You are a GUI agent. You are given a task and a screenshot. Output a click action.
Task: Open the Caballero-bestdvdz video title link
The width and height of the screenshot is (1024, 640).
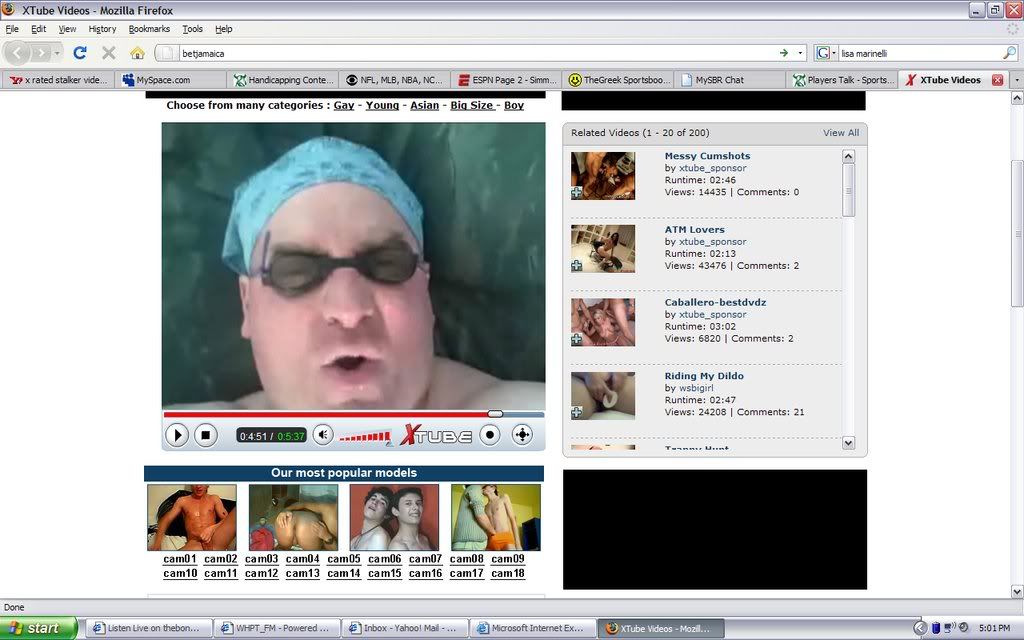click(715, 302)
